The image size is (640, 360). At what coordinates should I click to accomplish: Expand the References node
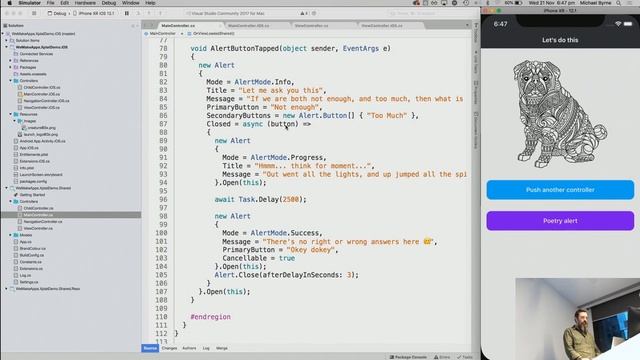coord(11,60)
